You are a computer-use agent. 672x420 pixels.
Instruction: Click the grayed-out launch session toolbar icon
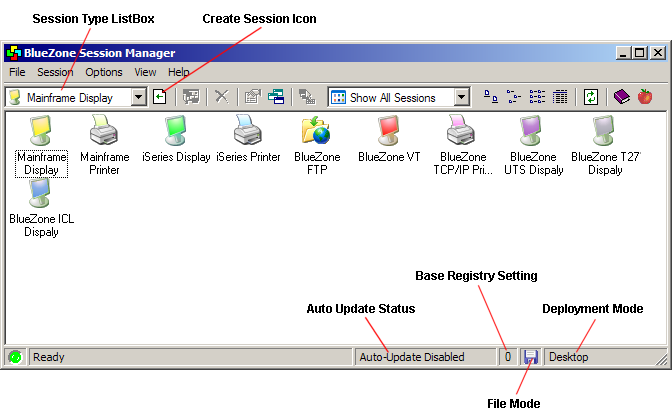191,97
